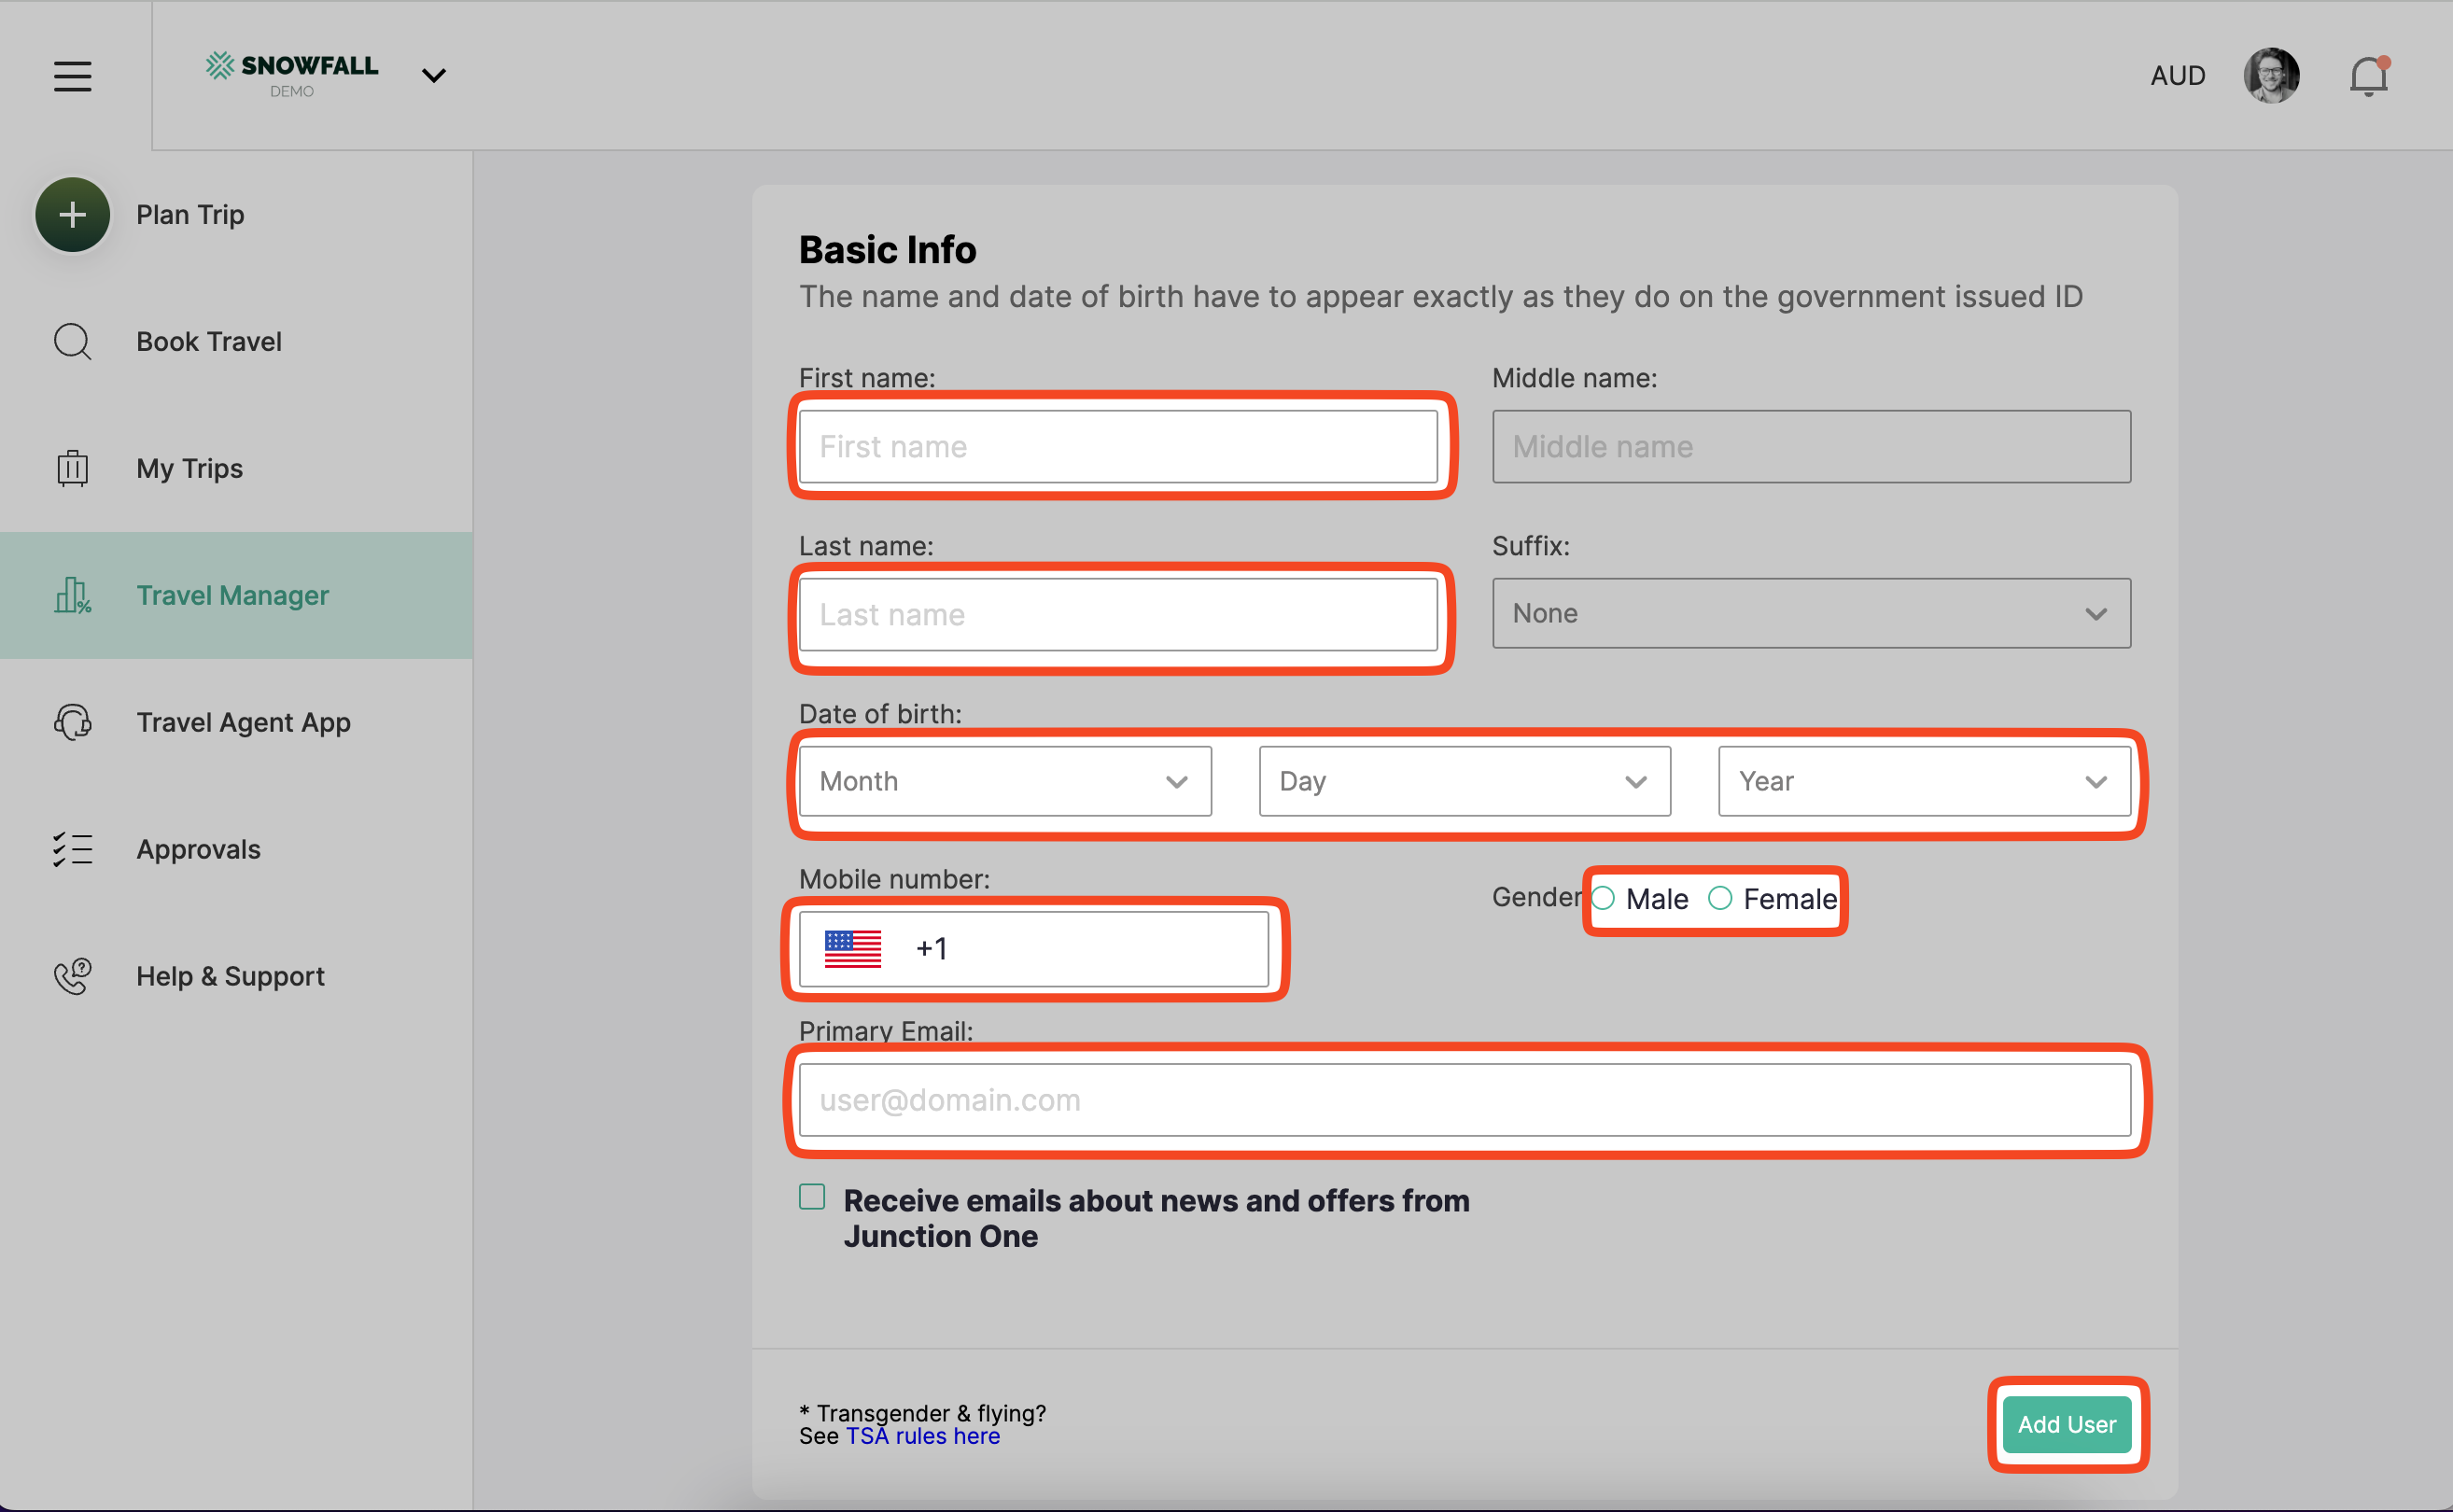Focus the Middle name input field
2453x1512 pixels.
(x=1811, y=446)
